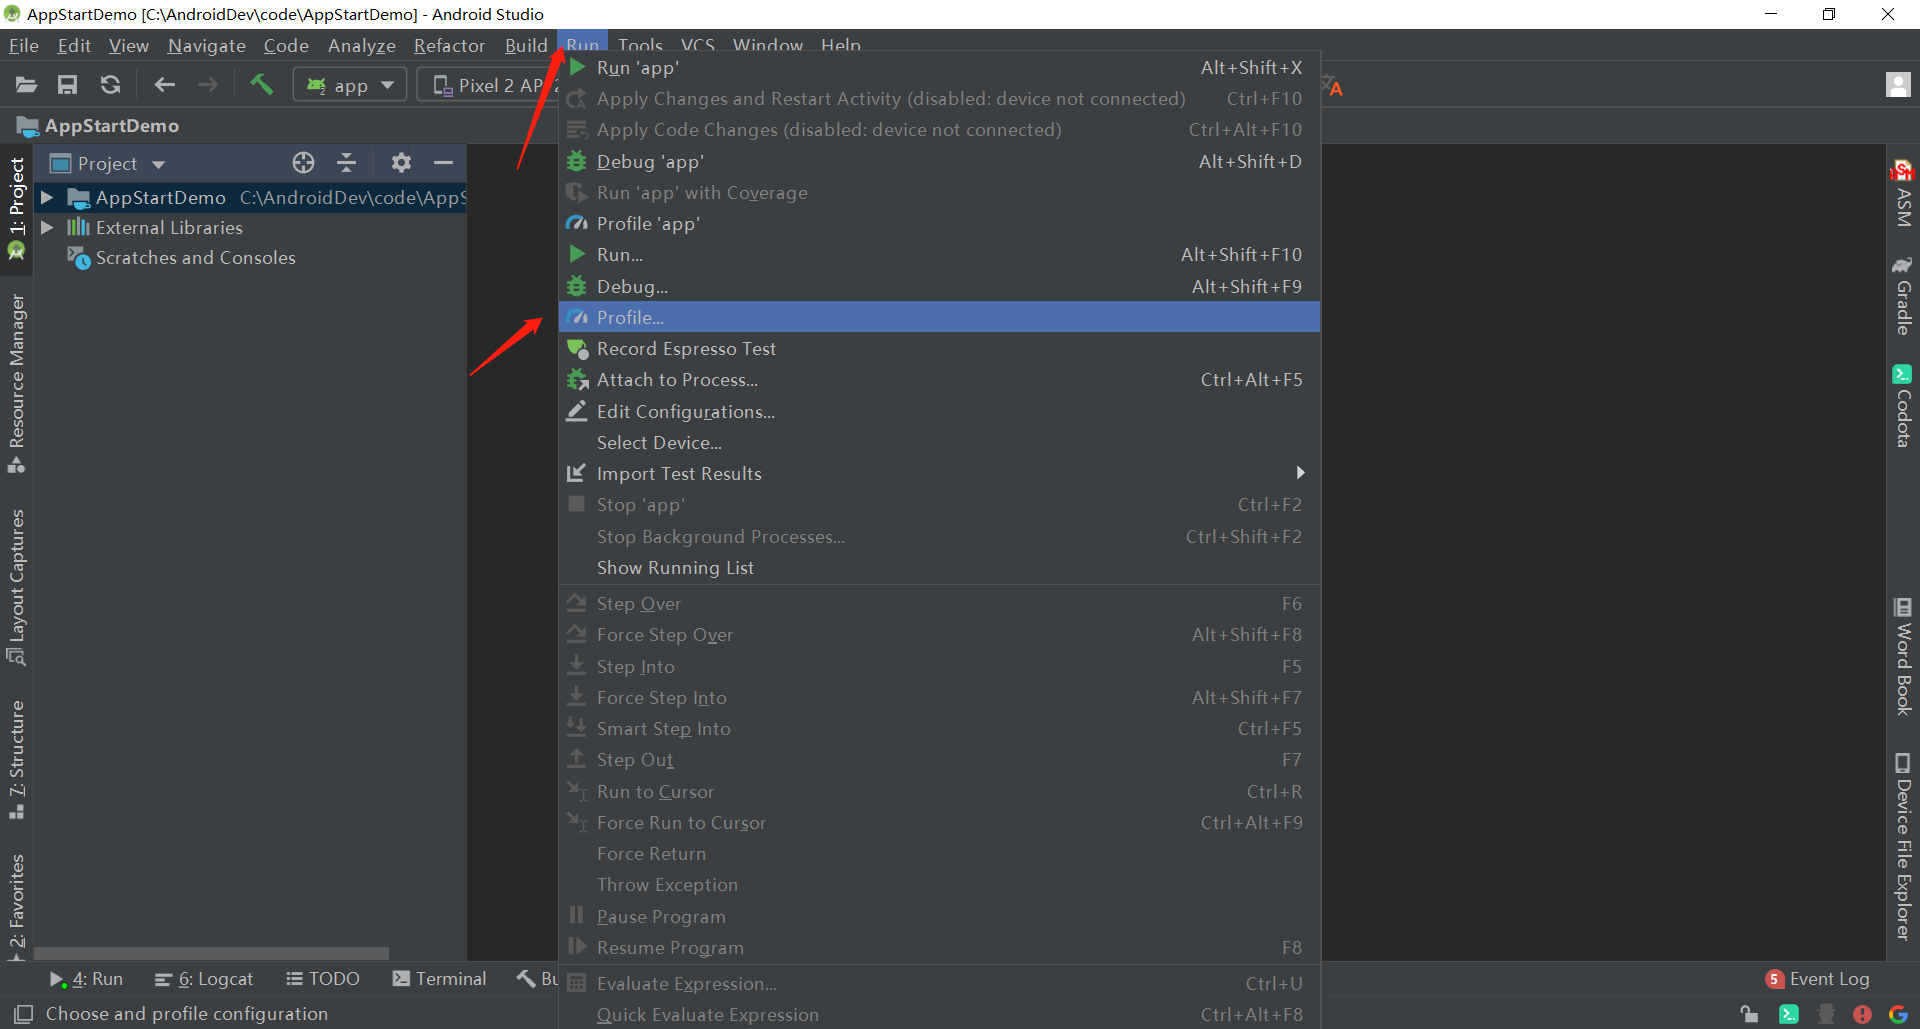
Task: Open the Codota tool window tab
Action: coord(1903,405)
